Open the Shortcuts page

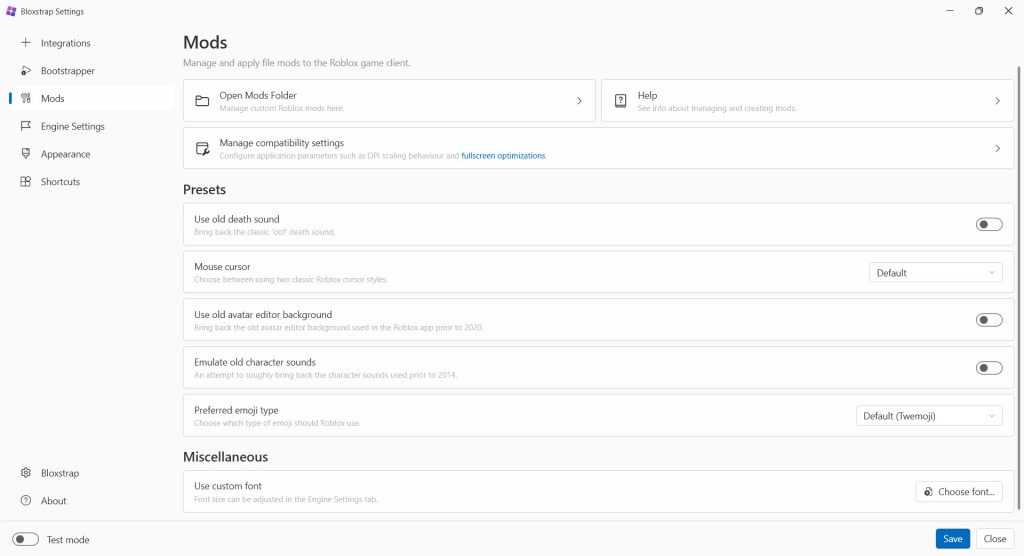point(60,182)
